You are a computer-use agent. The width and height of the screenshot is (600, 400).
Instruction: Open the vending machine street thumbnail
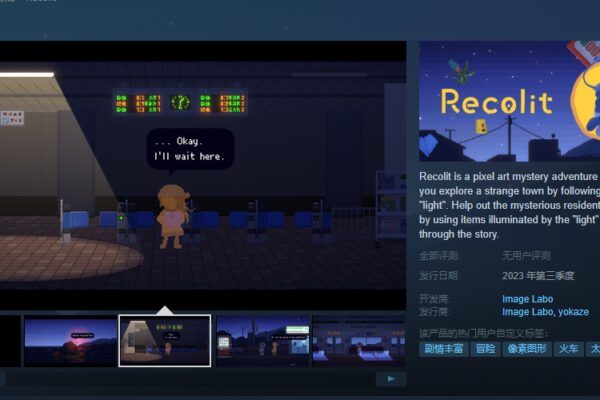pyautogui.click(x=262, y=341)
